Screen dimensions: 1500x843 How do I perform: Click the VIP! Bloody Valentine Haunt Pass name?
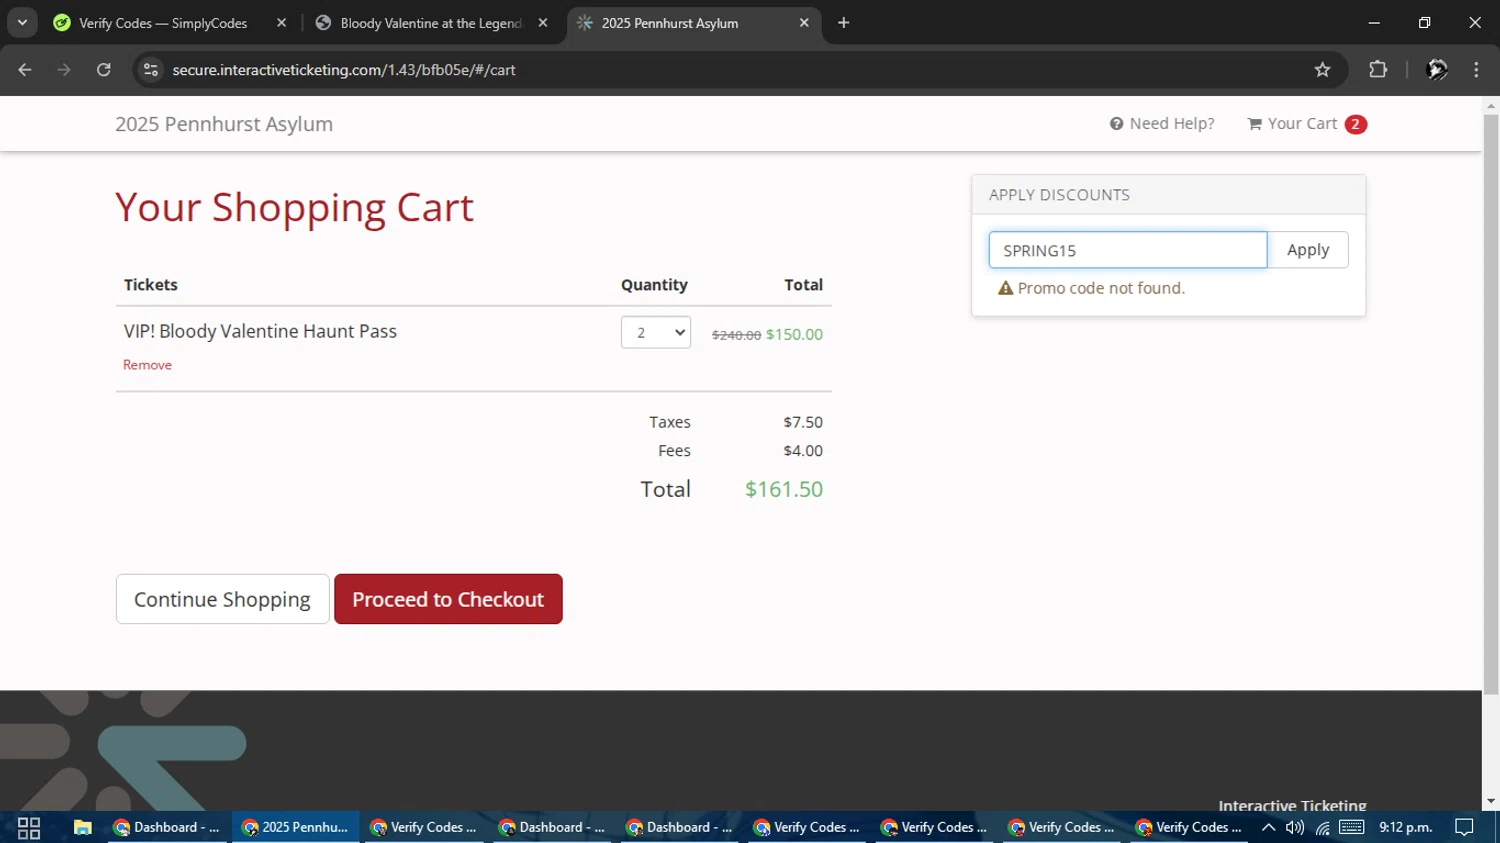[260, 331]
